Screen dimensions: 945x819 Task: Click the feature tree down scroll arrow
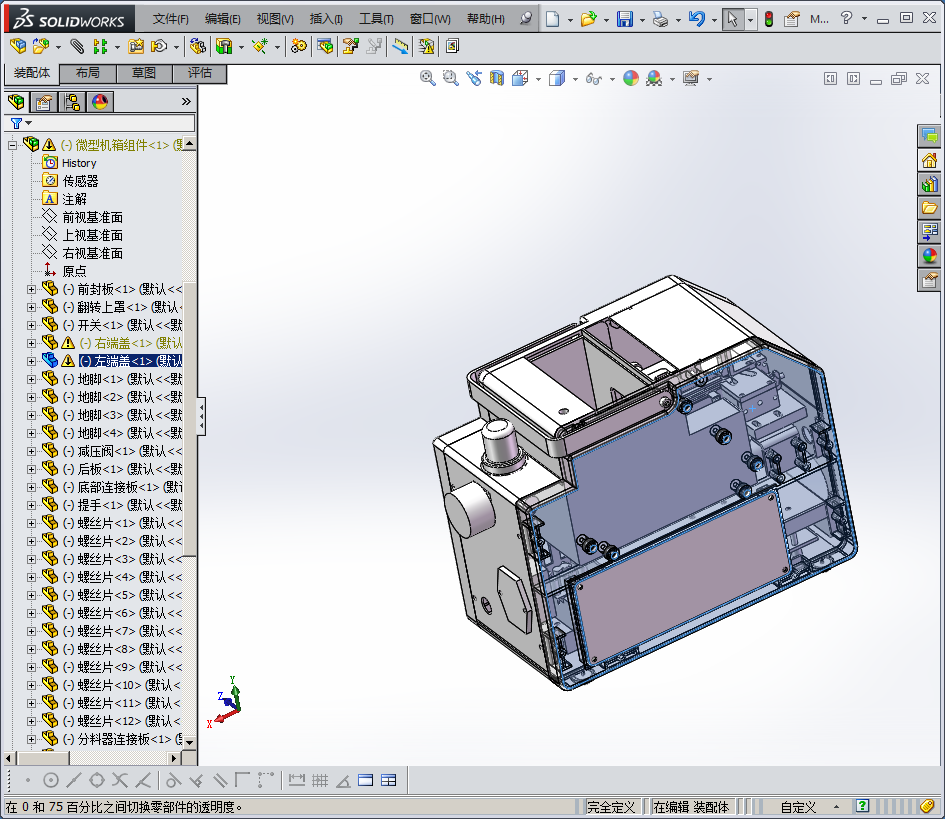(x=189, y=742)
